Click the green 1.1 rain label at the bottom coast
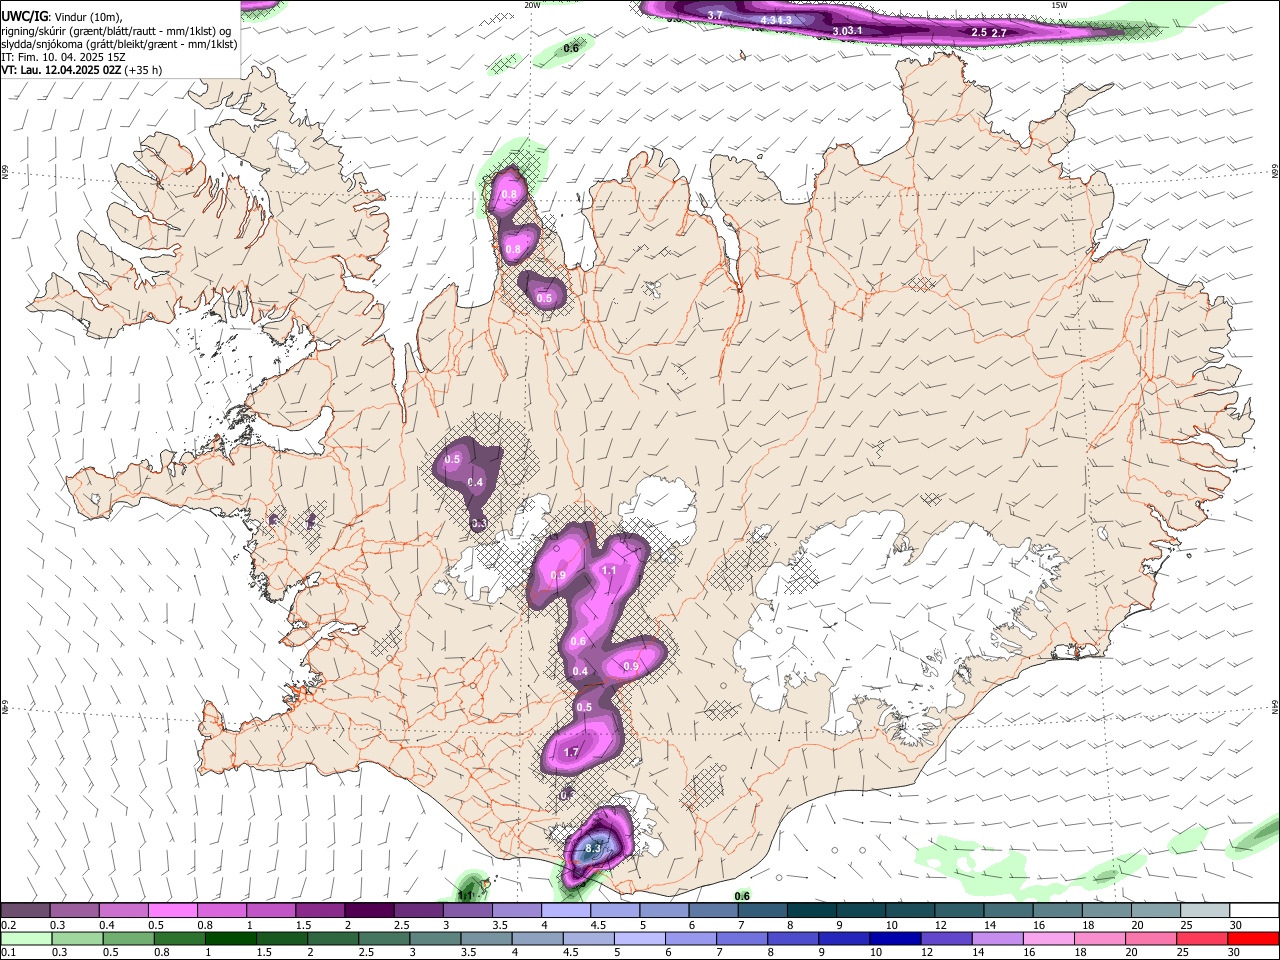The image size is (1280, 960). [x=465, y=895]
